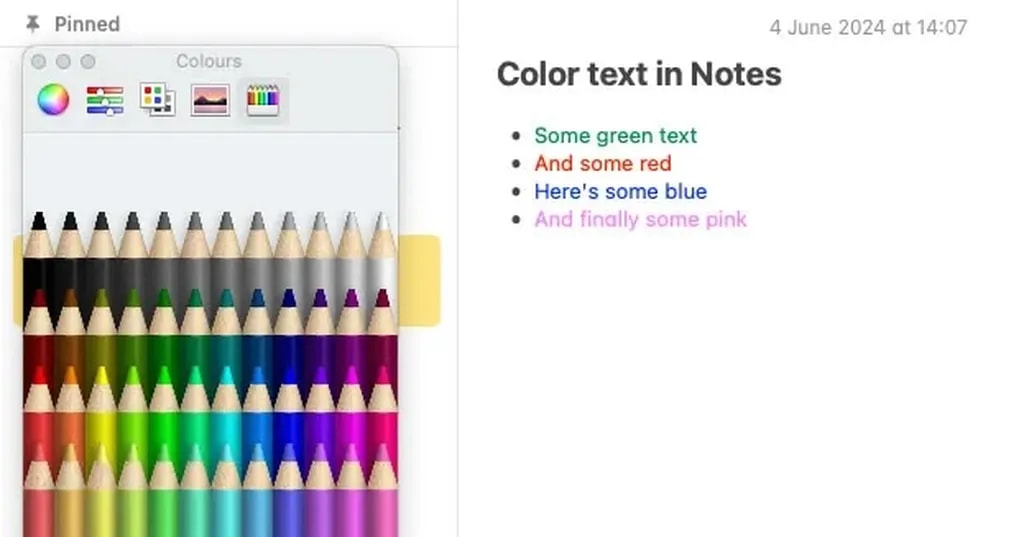Open the colour palettes tab
The width and height of the screenshot is (1024, 537).
157,100
